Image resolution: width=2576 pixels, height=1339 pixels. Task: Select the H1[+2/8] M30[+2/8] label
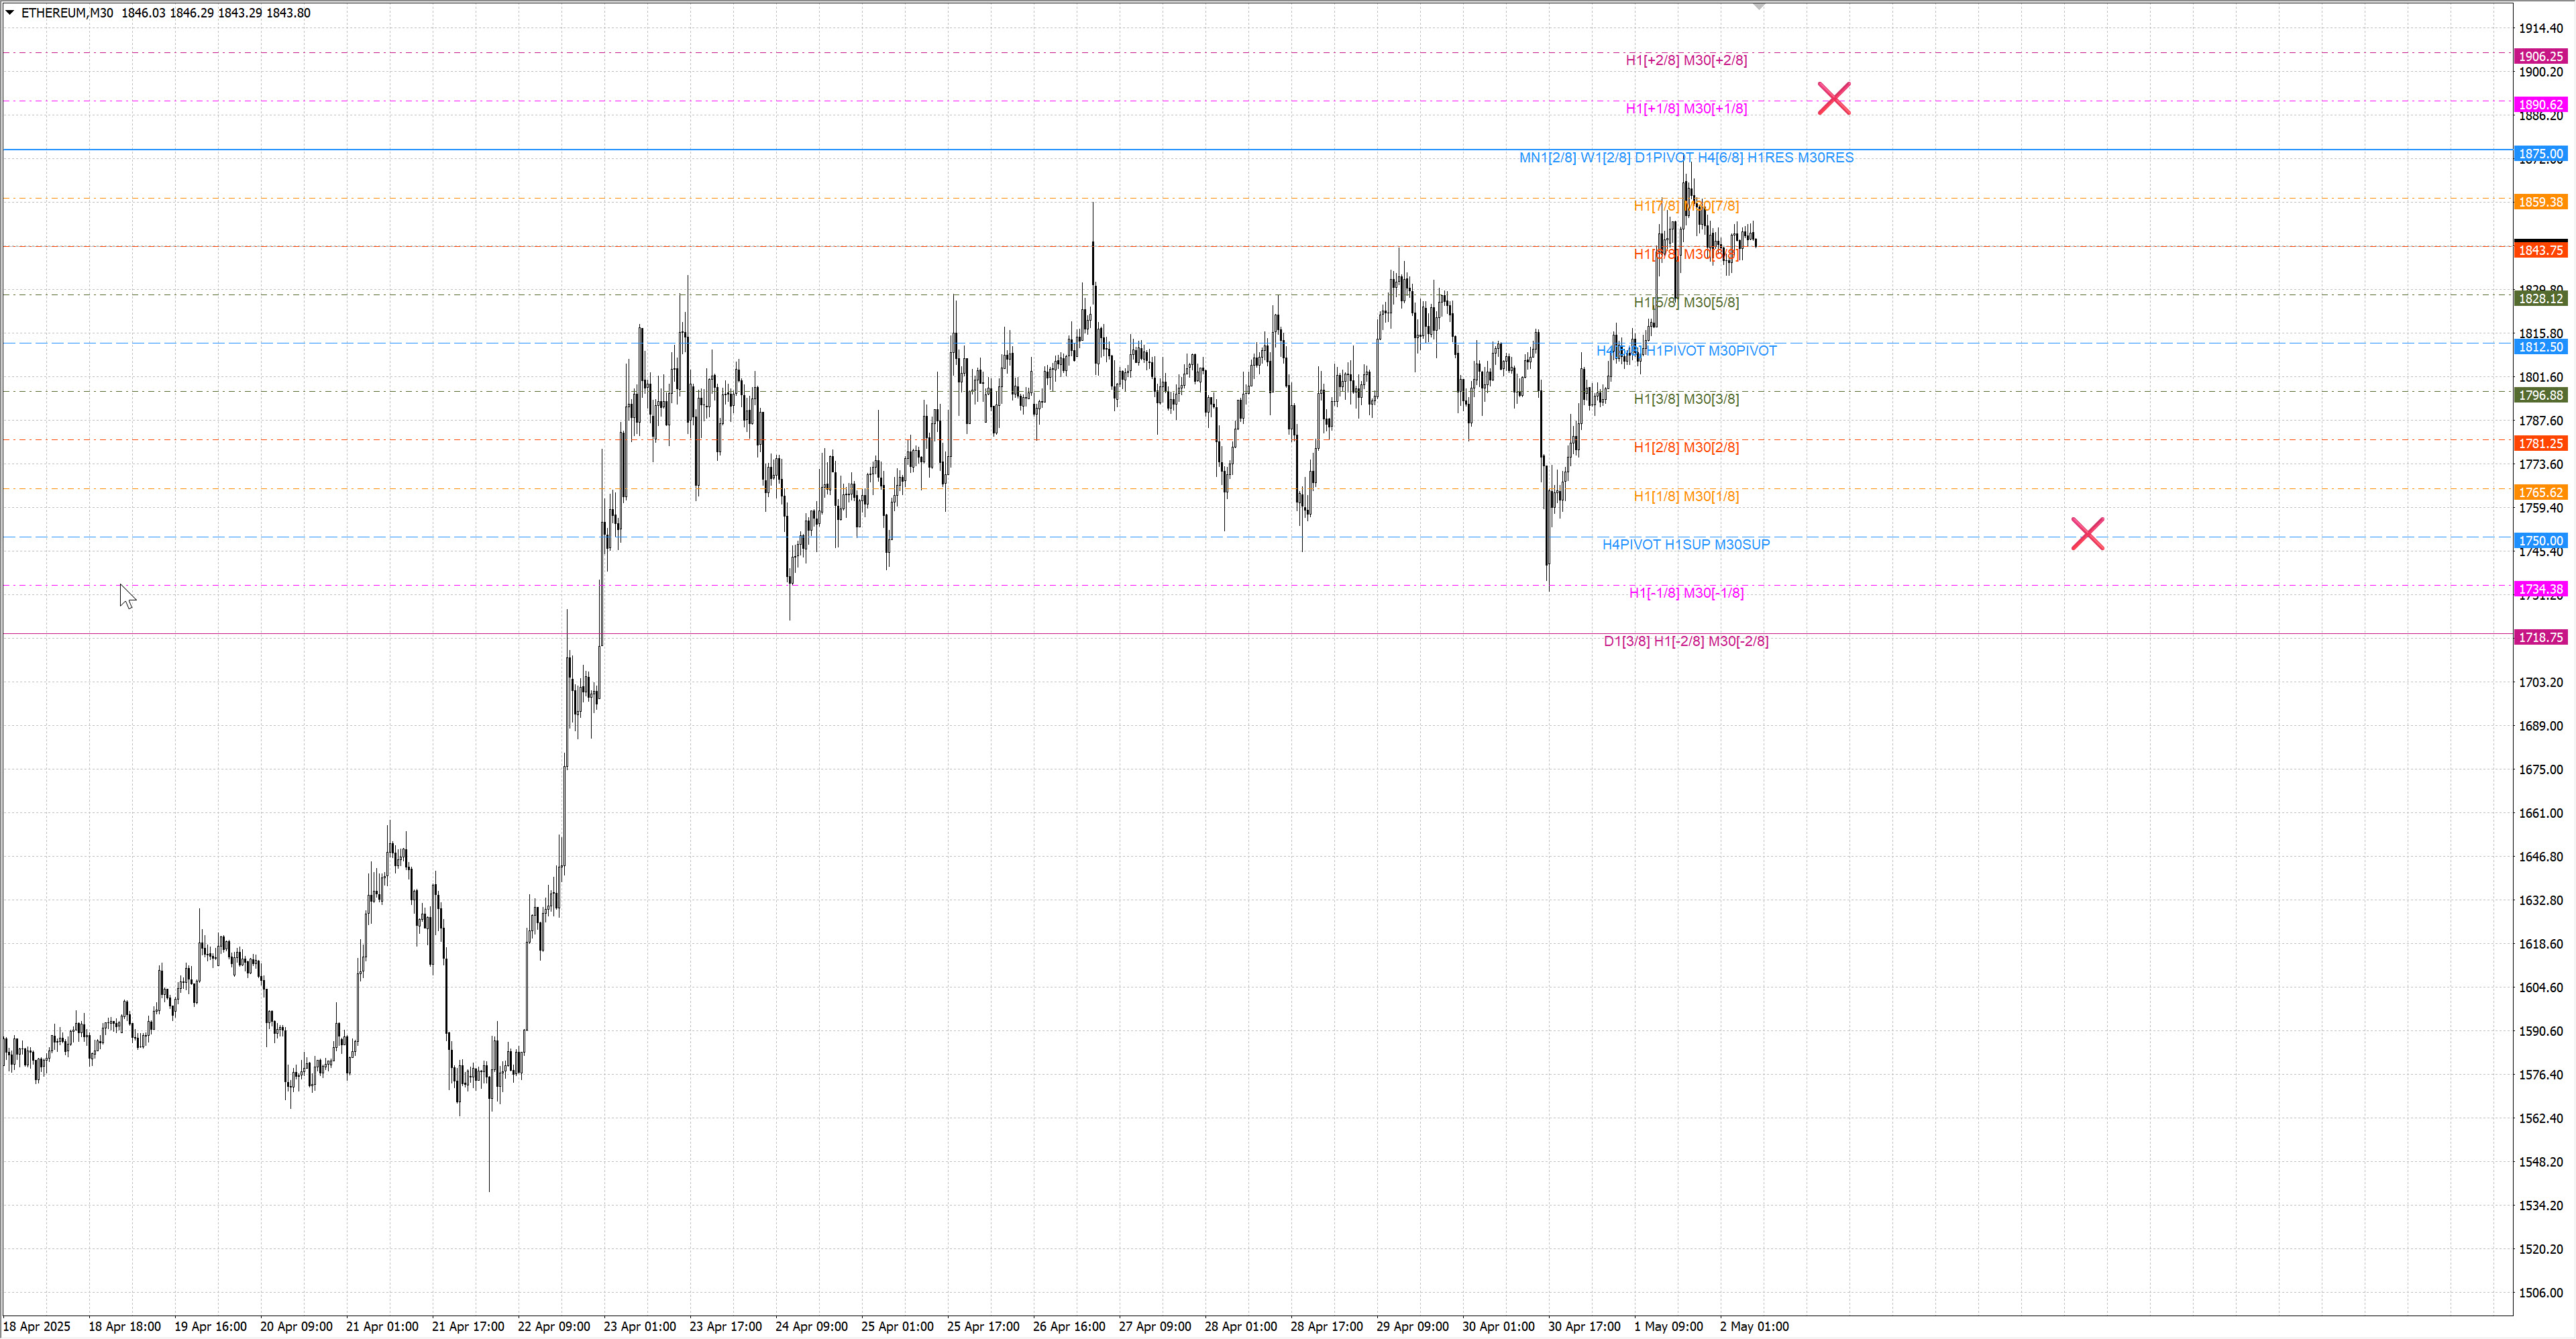[1686, 60]
